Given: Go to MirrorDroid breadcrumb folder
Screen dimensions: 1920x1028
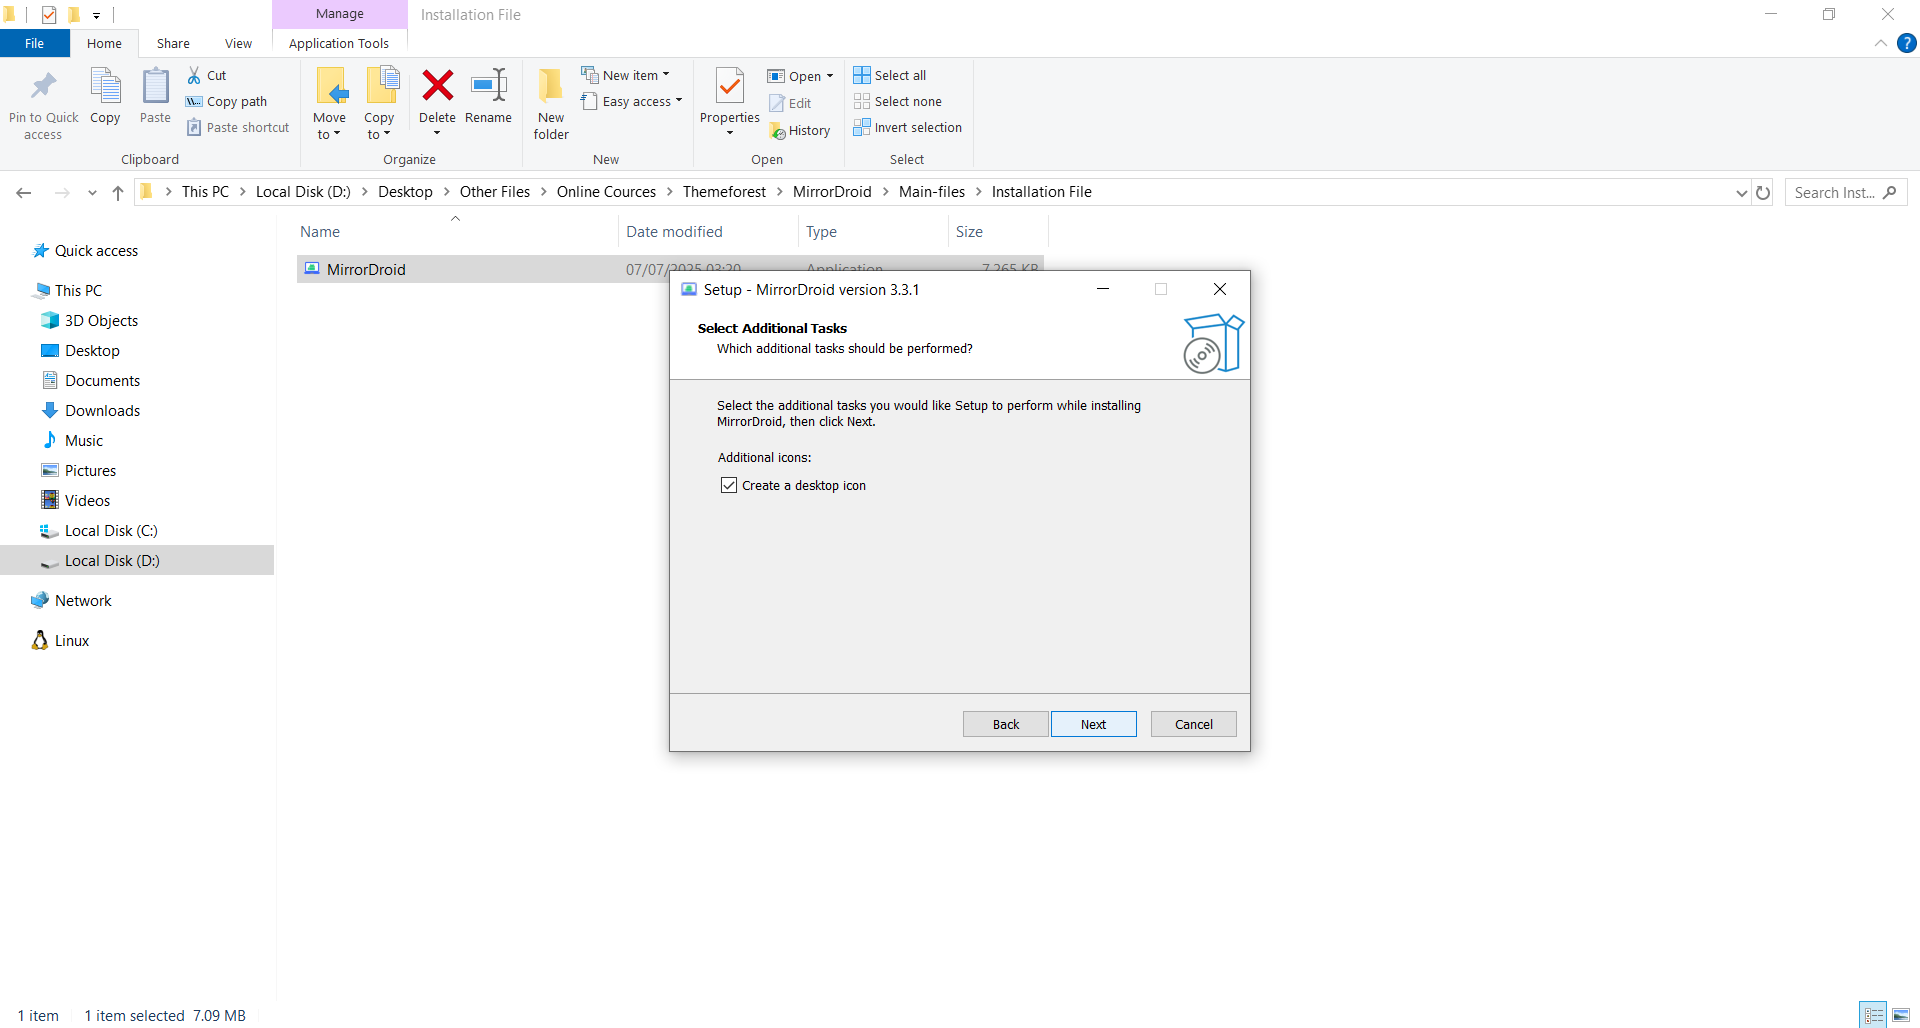Looking at the screenshot, I should coord(832,192).
